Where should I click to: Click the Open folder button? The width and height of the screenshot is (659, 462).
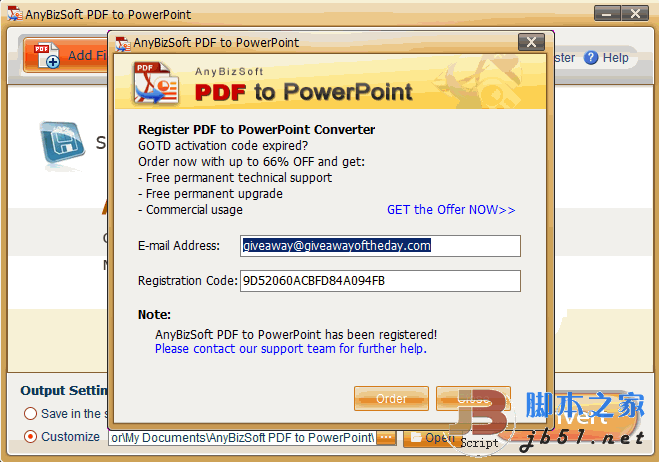pyautogui.click(x=429, y=438)
